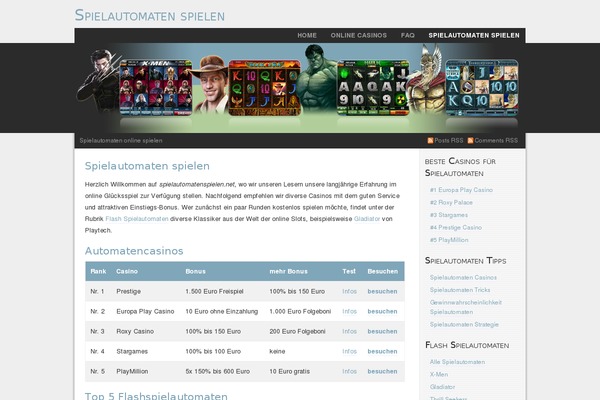Open sidebar link #2 Roxy Palace
Viewport: 600px width, 400px height.
pyautogui.click(x=451, y=202)
